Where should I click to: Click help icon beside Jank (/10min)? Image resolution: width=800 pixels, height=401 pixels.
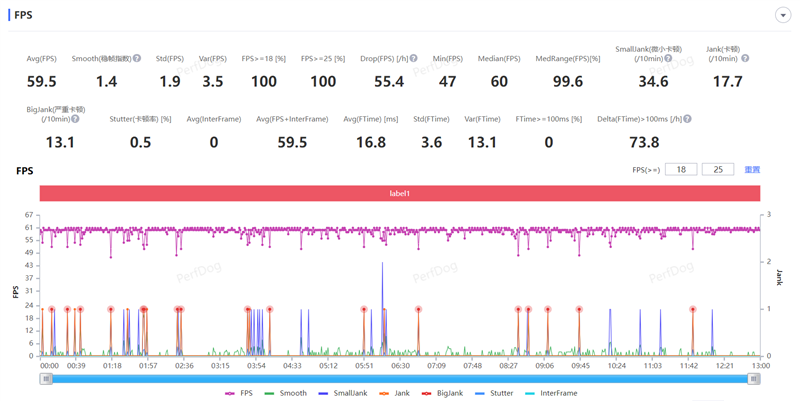[745, 59]
